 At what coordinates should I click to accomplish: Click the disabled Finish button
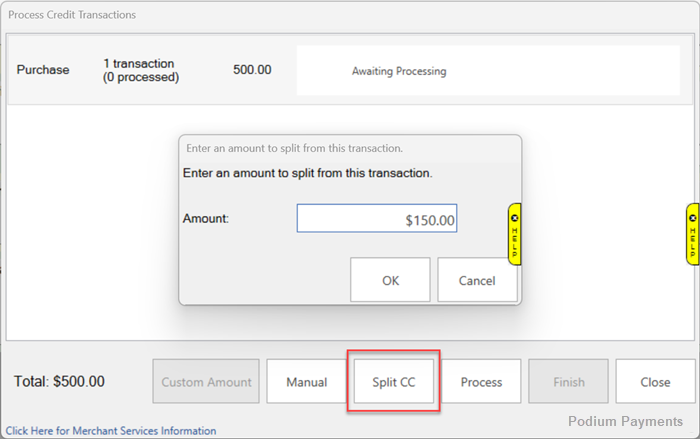(x=568, y=381)
